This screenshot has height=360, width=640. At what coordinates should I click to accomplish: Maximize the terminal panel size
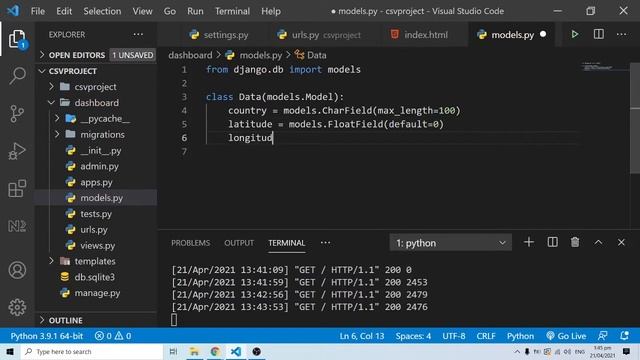(598, 242)
